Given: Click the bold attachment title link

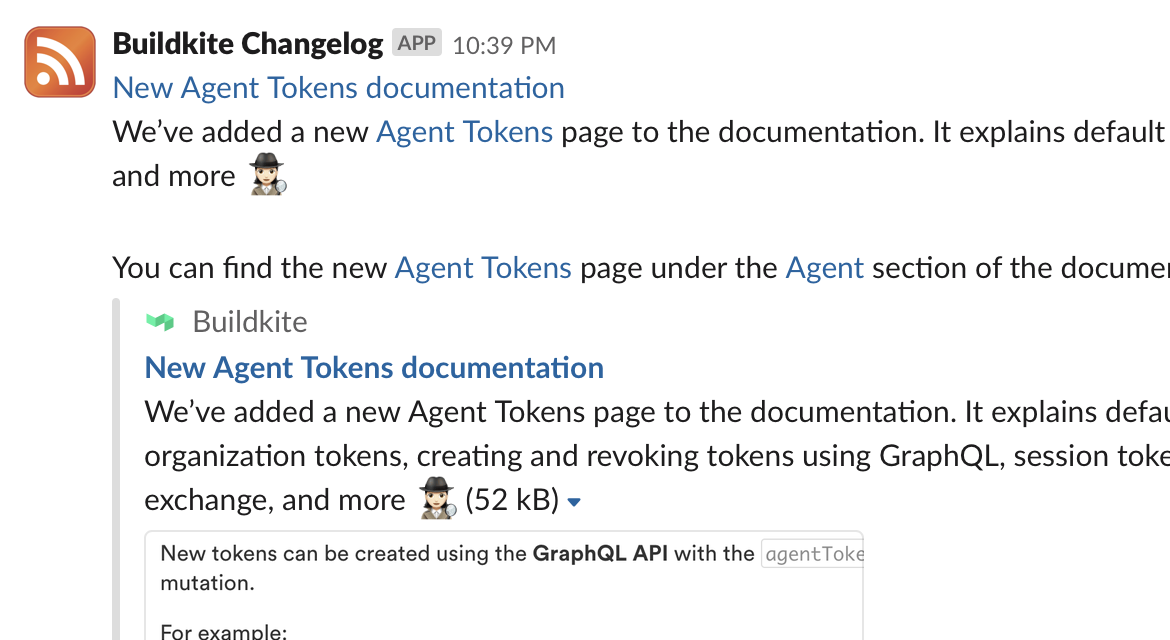Looking at the screenshot, I should (374, 367).
